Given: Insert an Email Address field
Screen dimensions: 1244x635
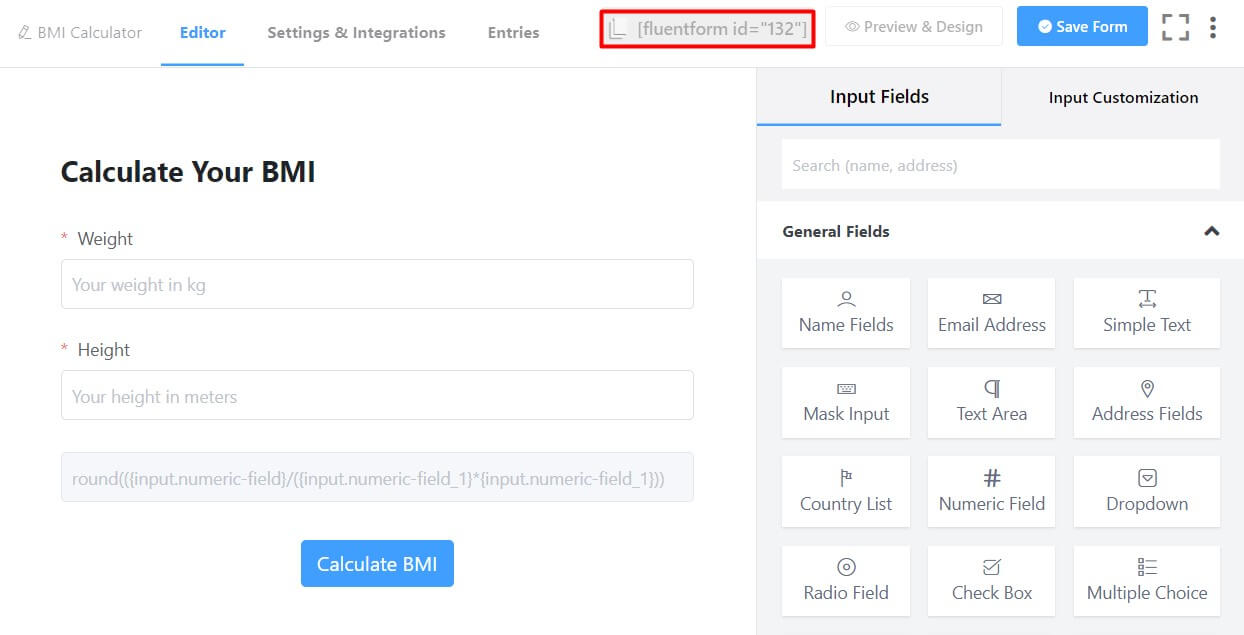Looking at the screenshot, I should pos(991,312).
